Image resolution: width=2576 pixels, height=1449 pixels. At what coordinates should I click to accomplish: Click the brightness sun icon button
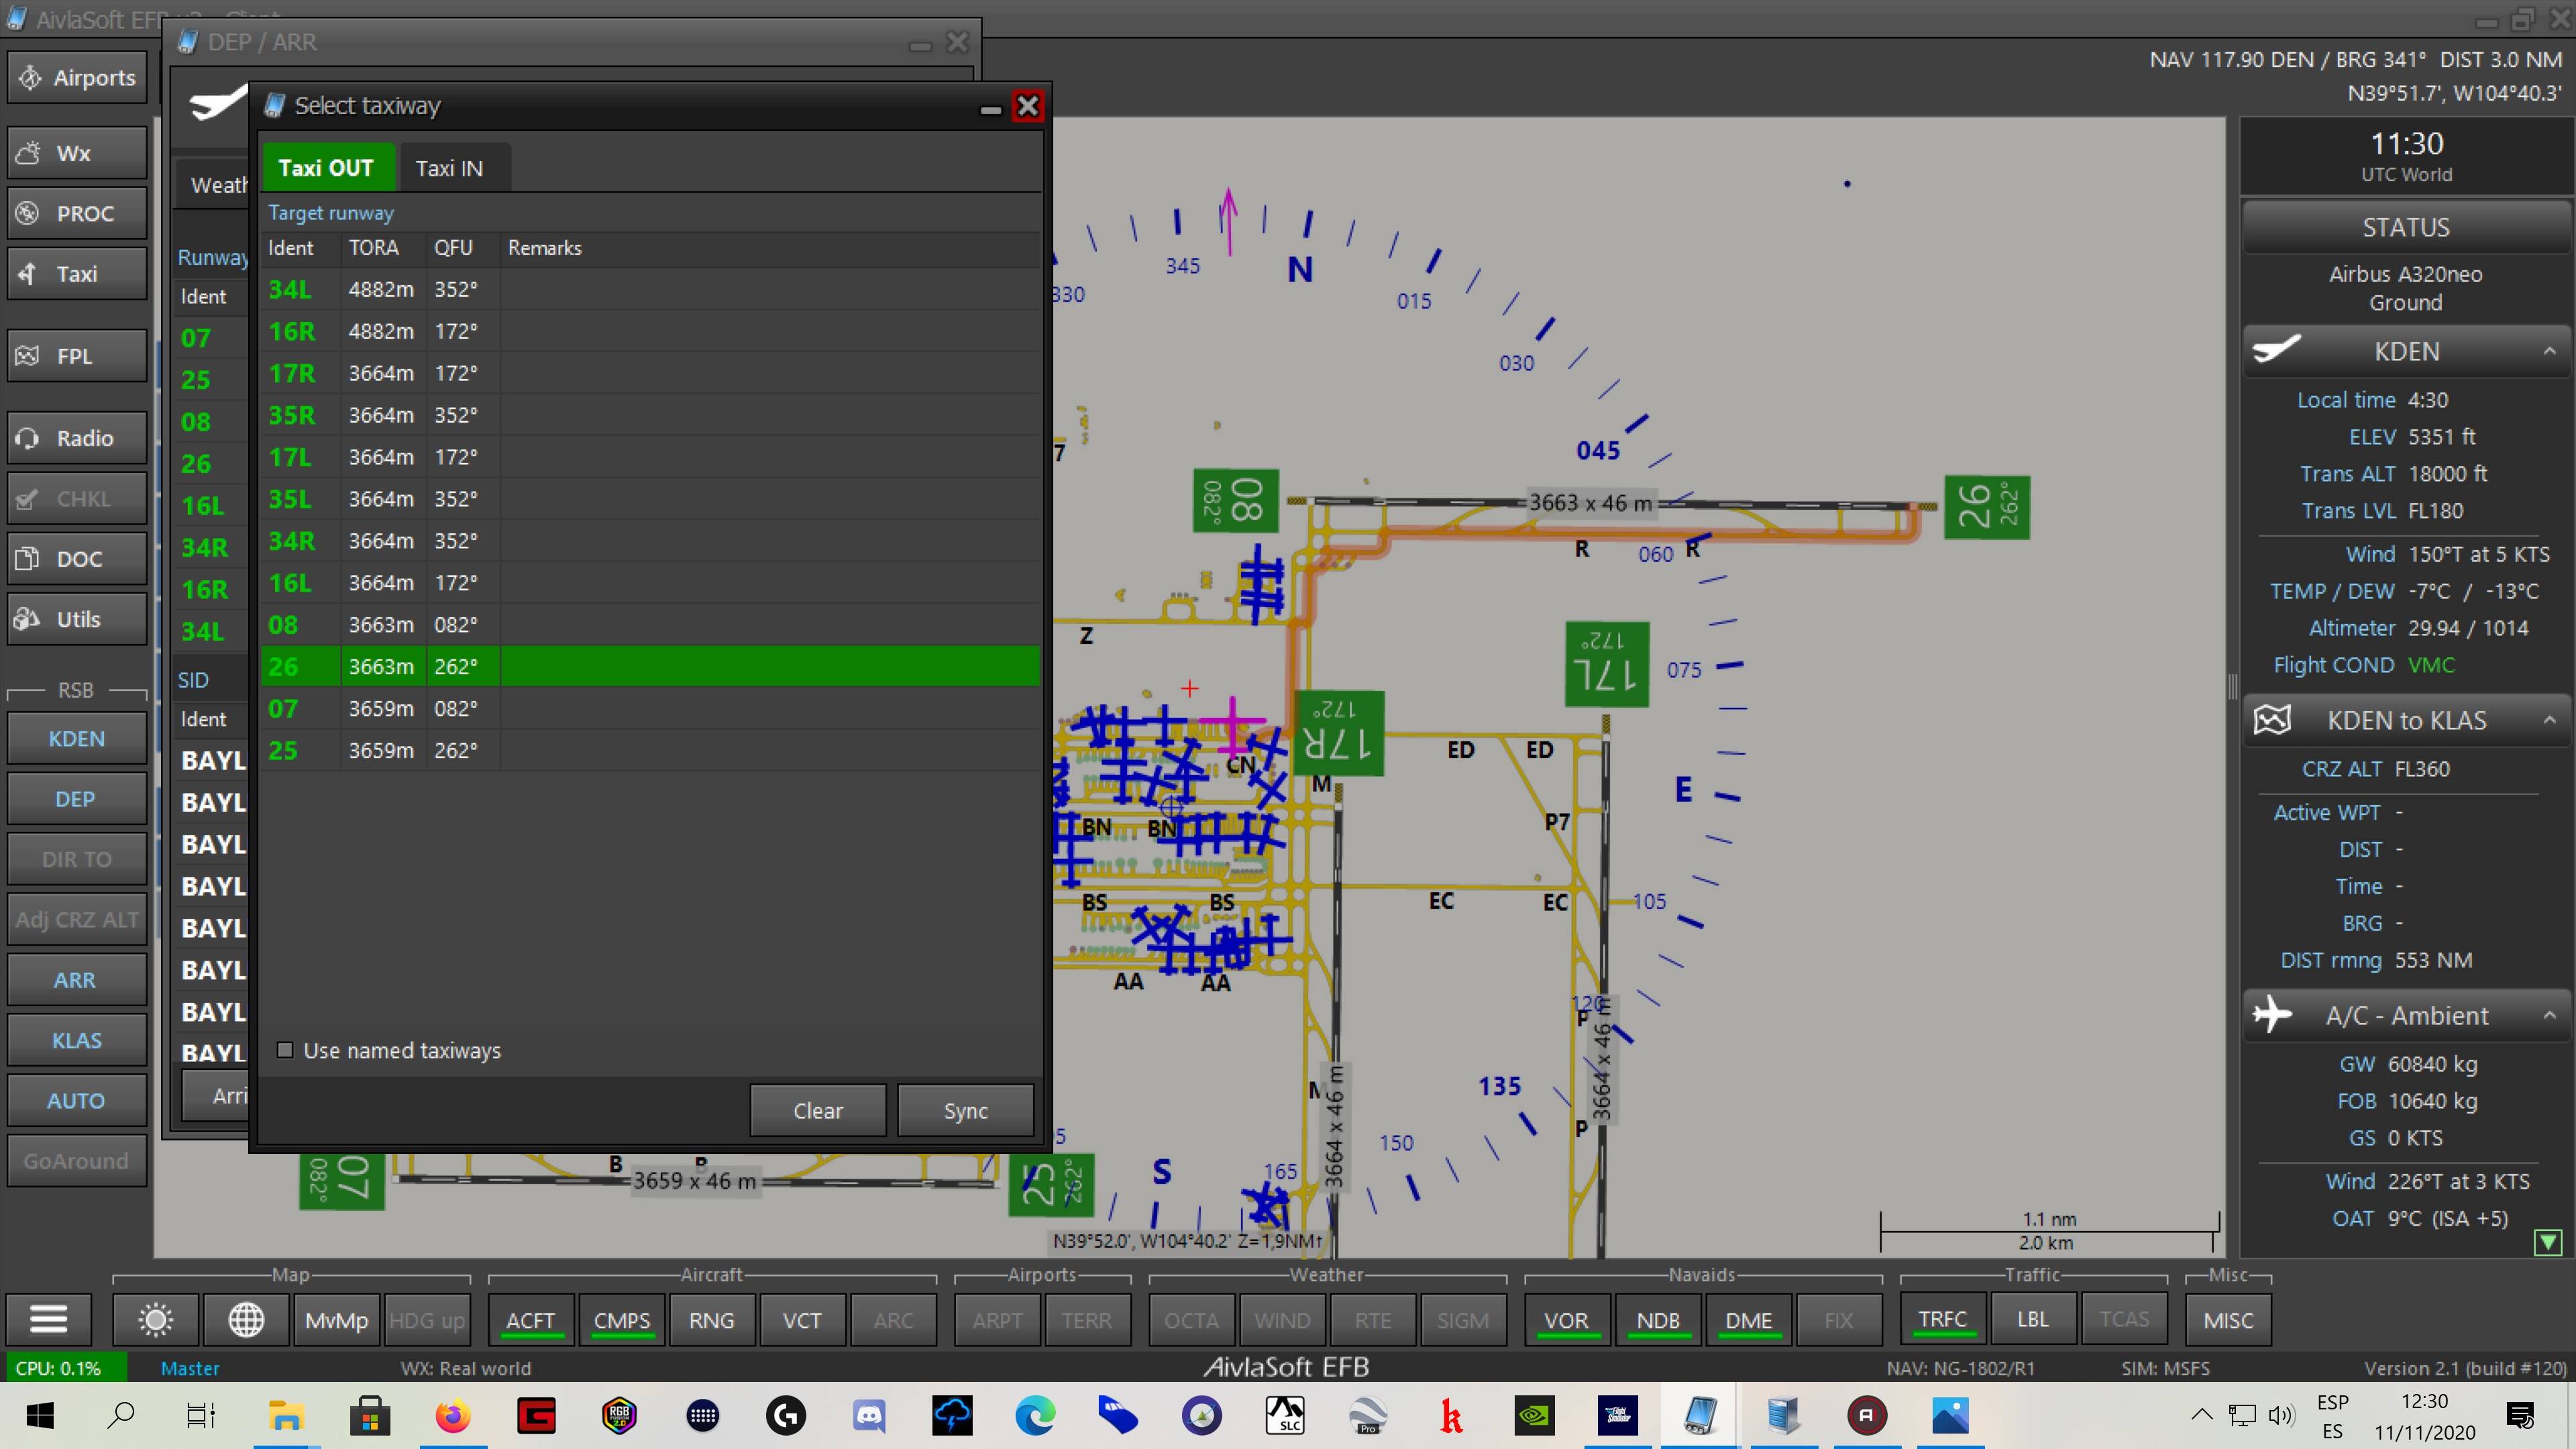155,1320
